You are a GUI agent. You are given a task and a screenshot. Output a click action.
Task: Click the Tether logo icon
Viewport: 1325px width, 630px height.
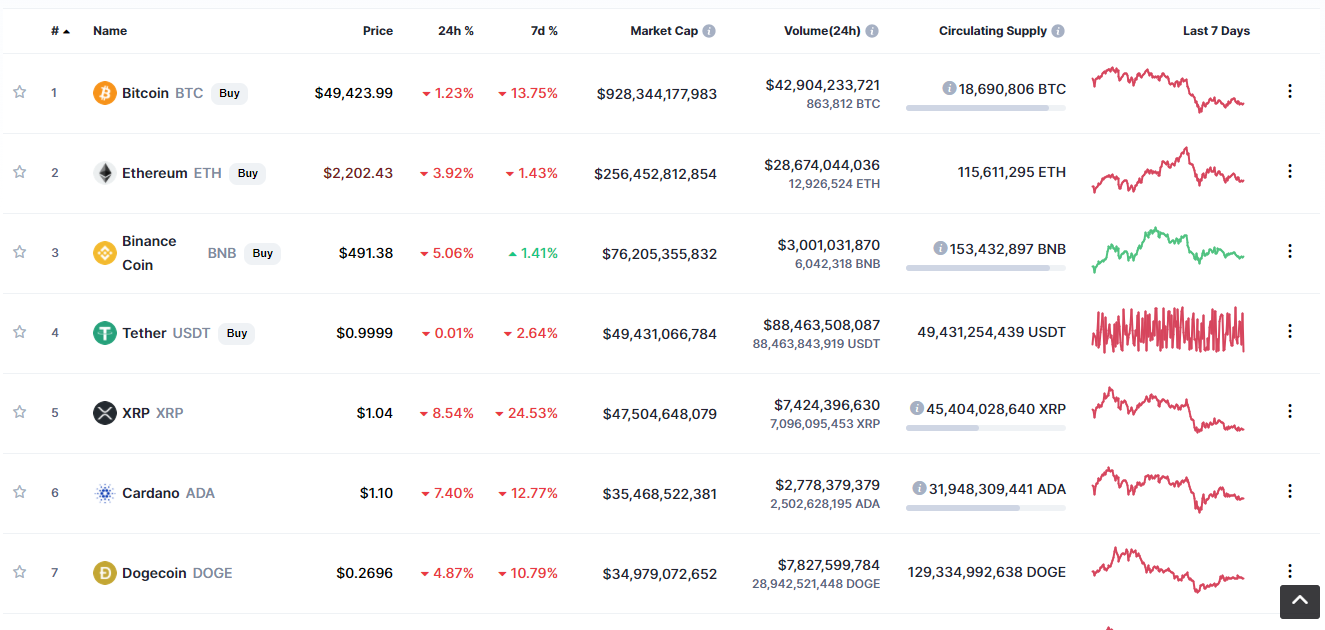[105, 333]
